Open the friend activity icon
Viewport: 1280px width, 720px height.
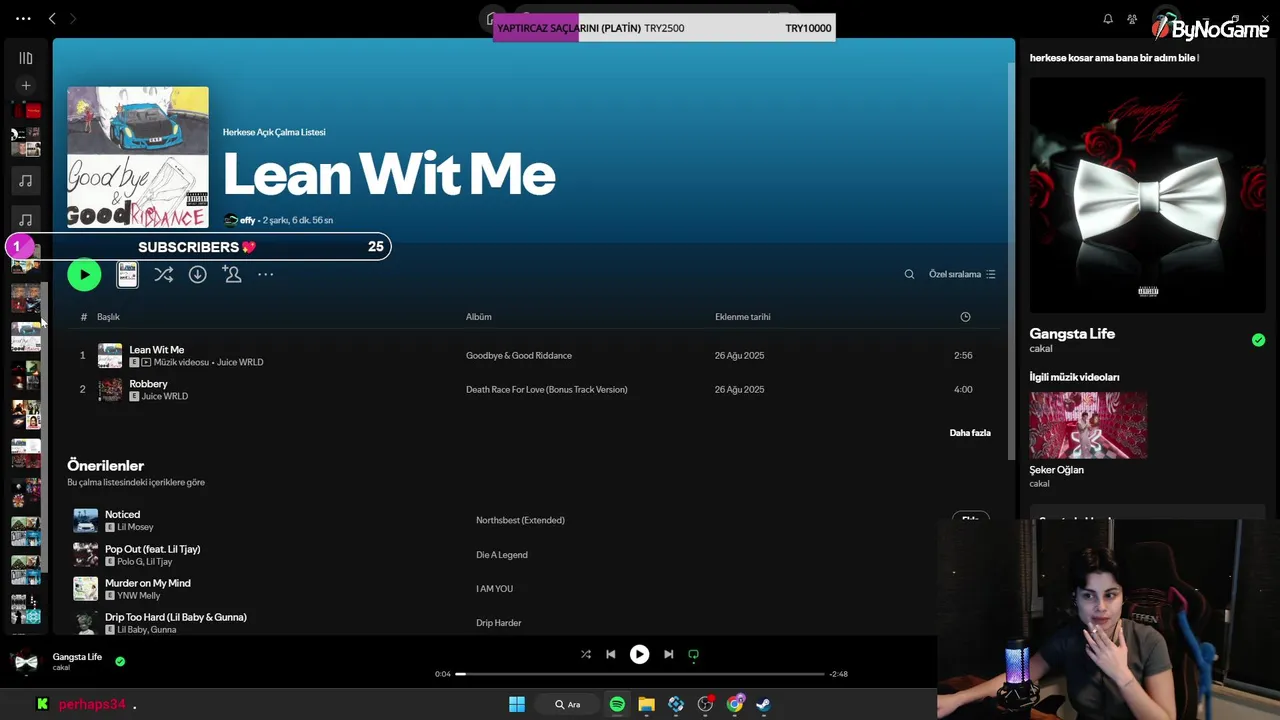[x=1132, y=19]
